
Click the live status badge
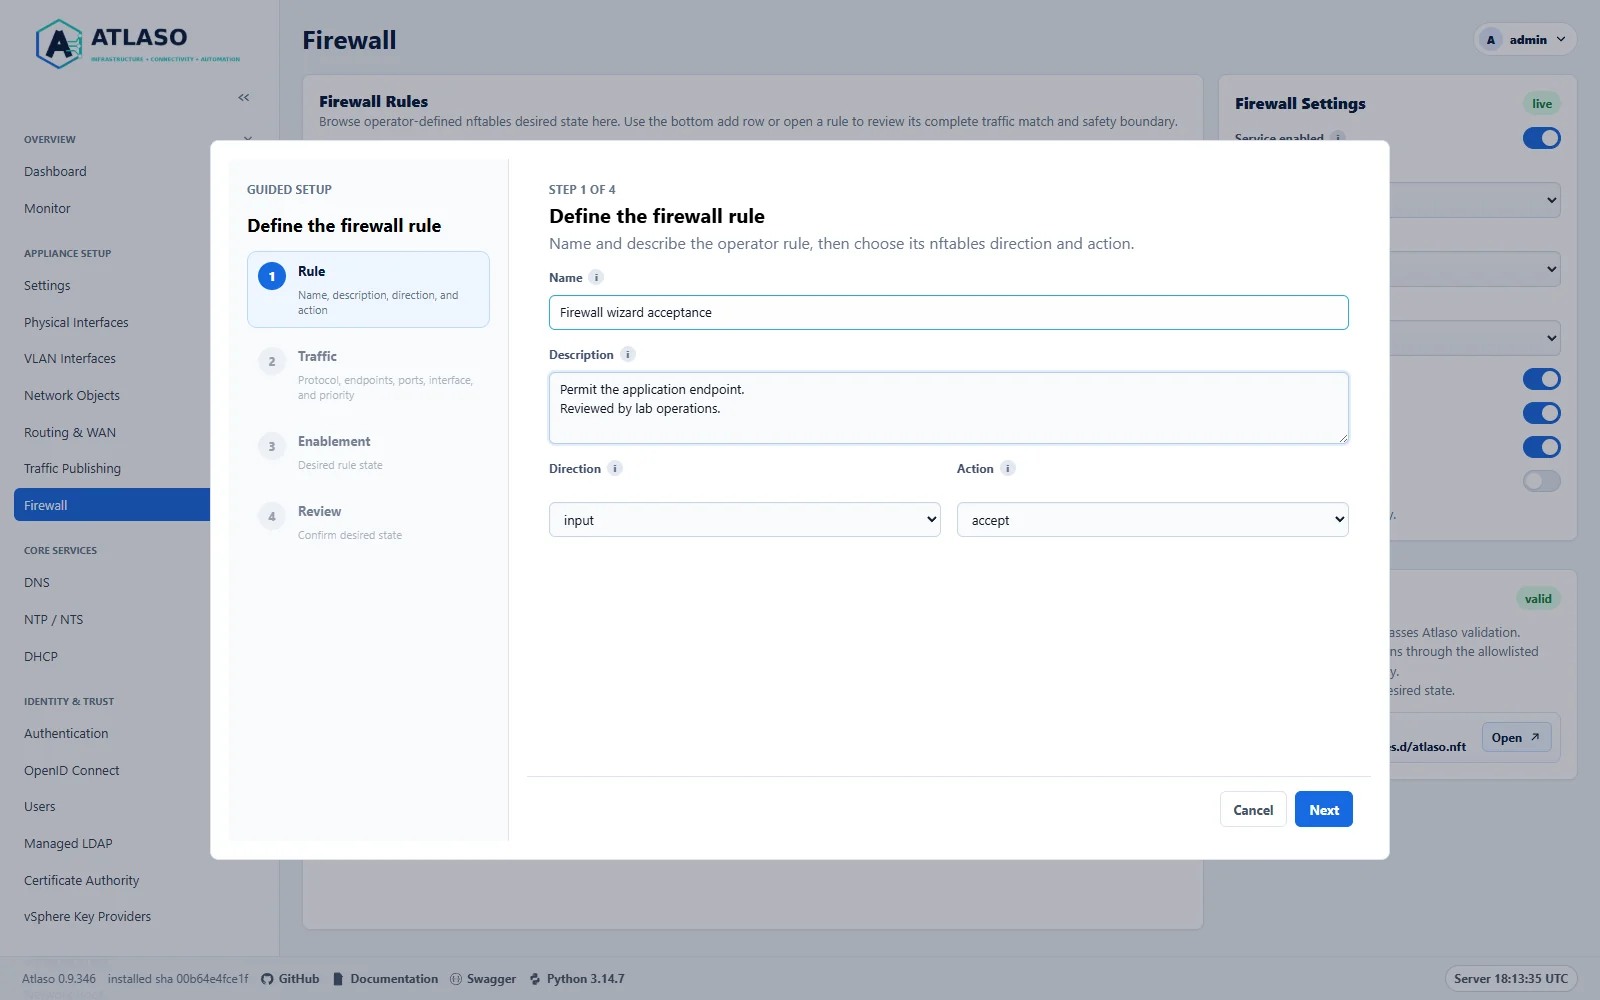pyautogui.click(x=1542, y=103)
